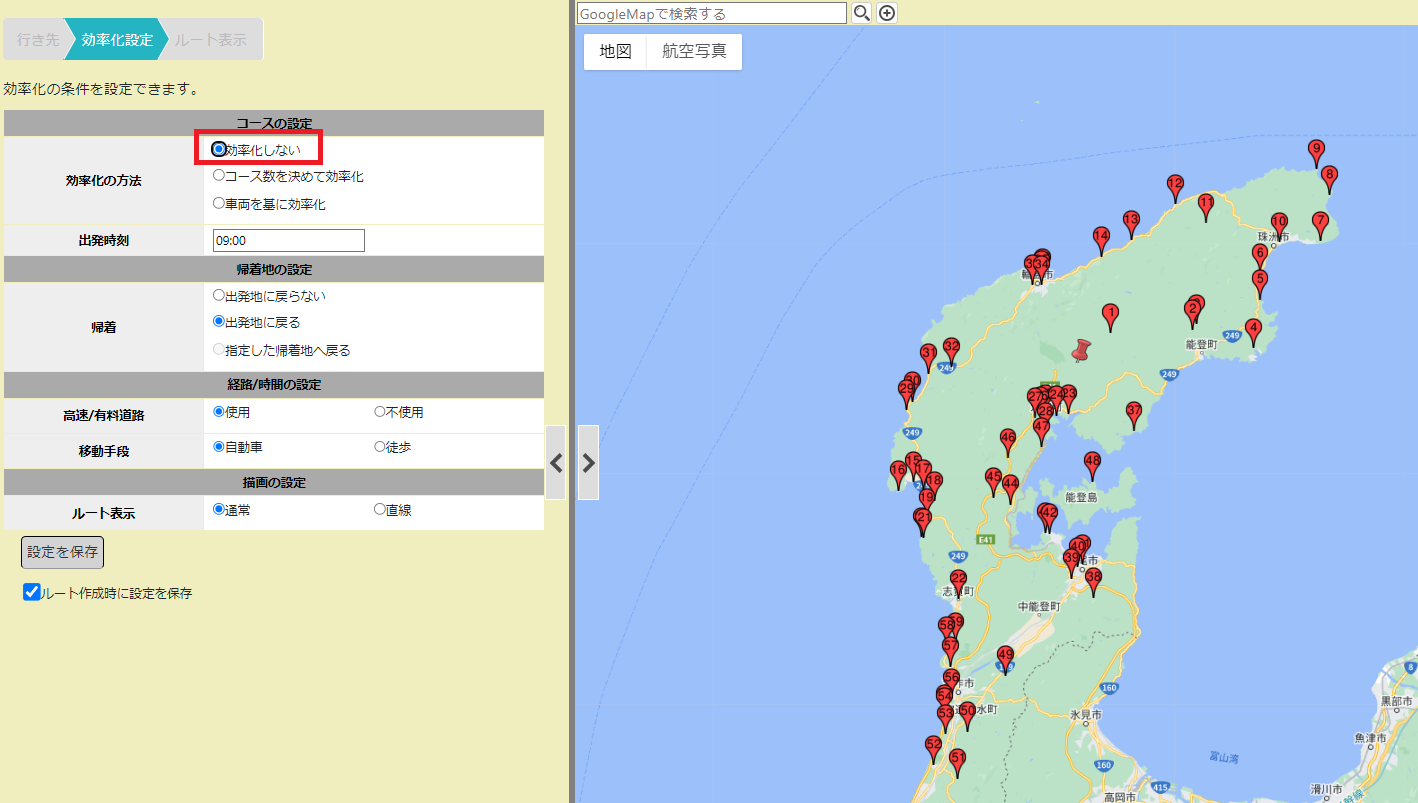Click the red pushpin start marker
The image size is (1418, 803).
[x=1080, y=350]
